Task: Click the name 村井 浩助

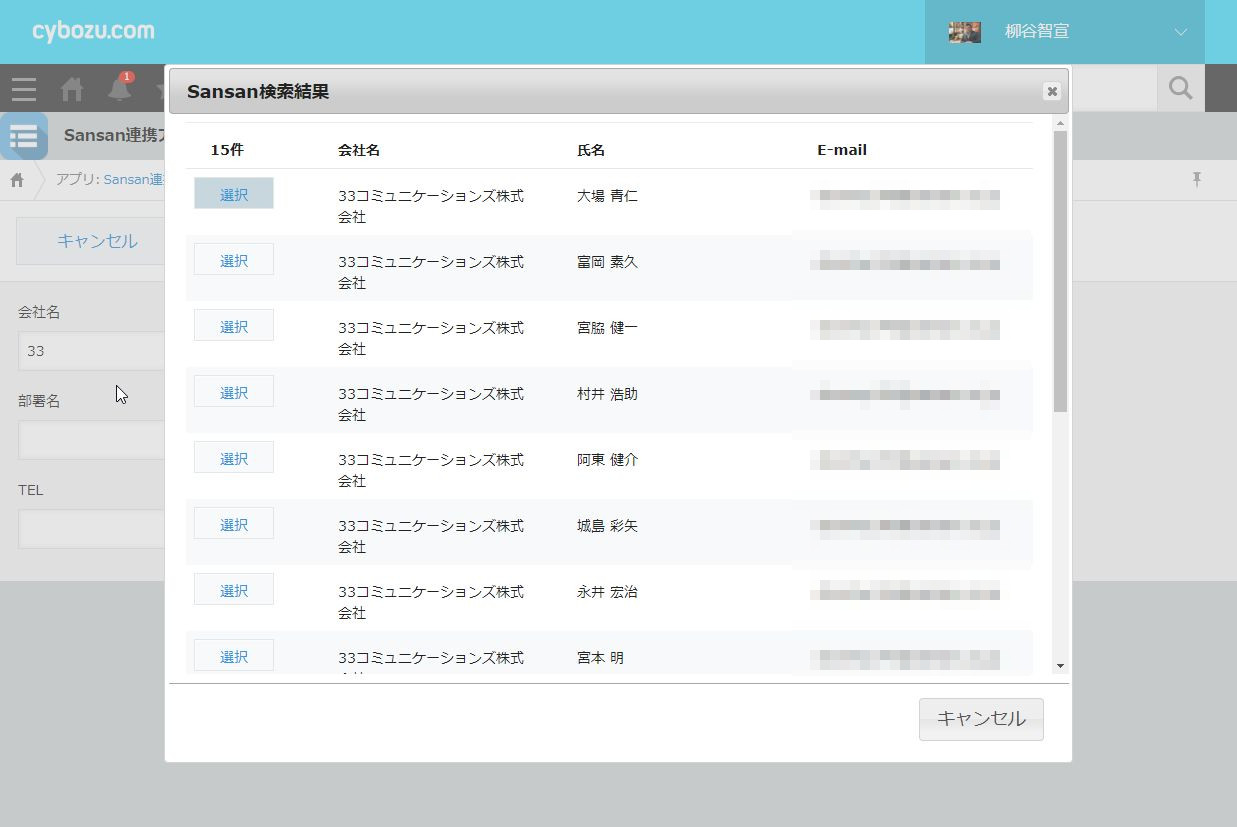Action: [607, 394]
